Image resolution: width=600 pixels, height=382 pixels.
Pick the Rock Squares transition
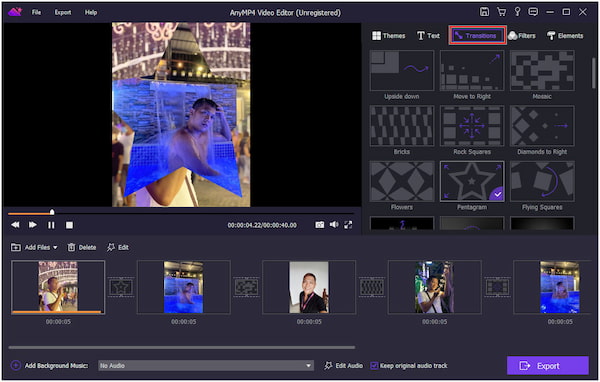coord(472,126)
